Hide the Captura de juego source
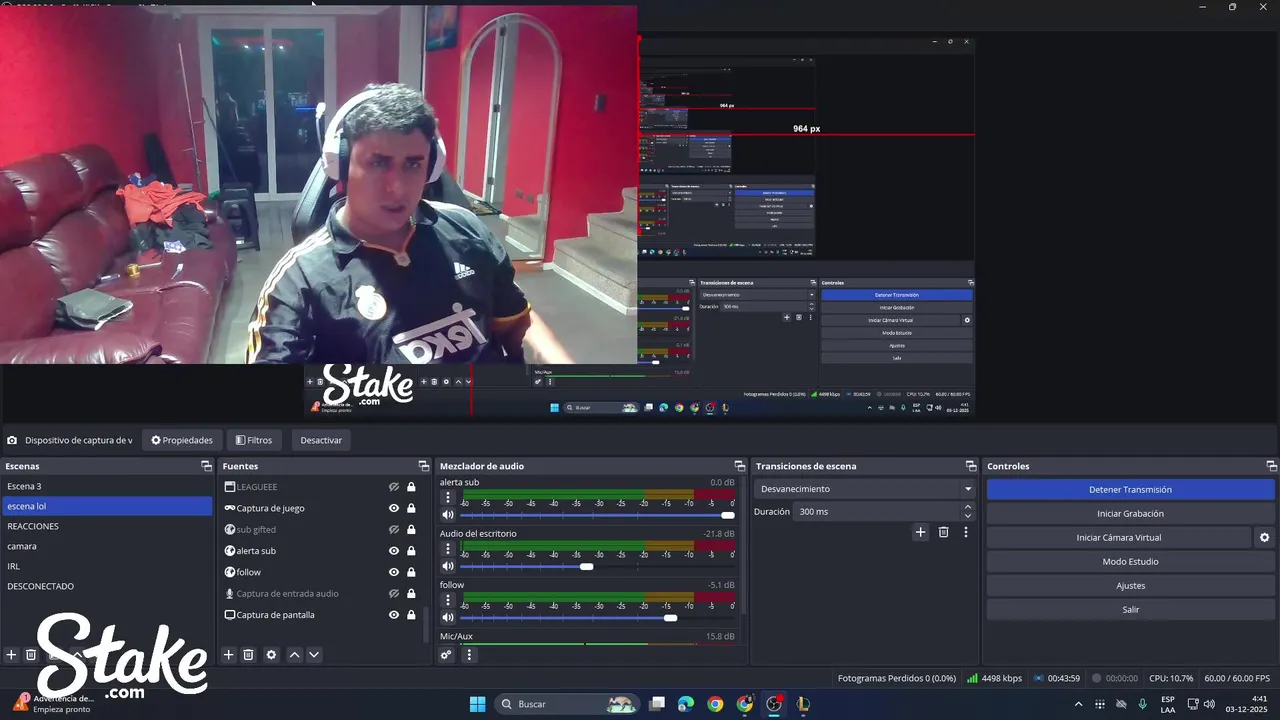 (394, 508)
